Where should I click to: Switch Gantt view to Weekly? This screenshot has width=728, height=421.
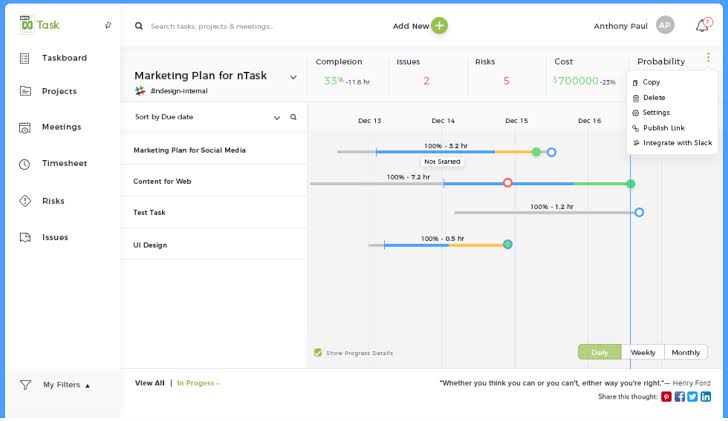643,352
